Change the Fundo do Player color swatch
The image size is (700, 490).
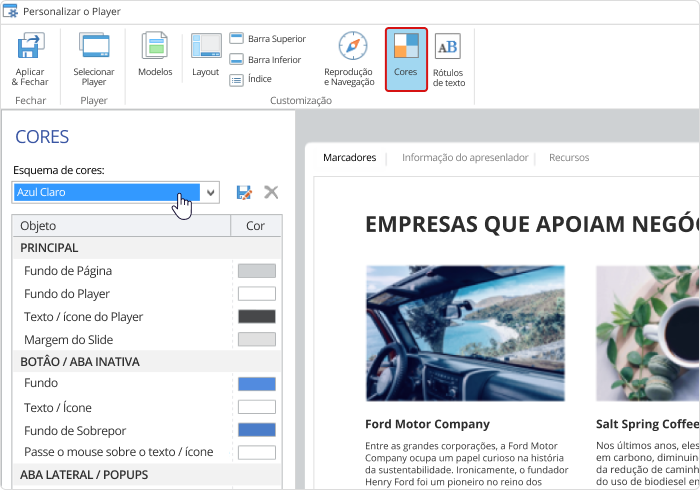click(257, 294)
